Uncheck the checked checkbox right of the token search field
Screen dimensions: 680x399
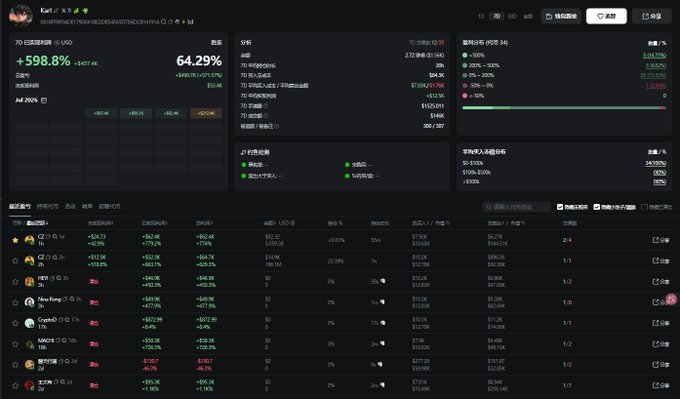[x=560, y=207]
